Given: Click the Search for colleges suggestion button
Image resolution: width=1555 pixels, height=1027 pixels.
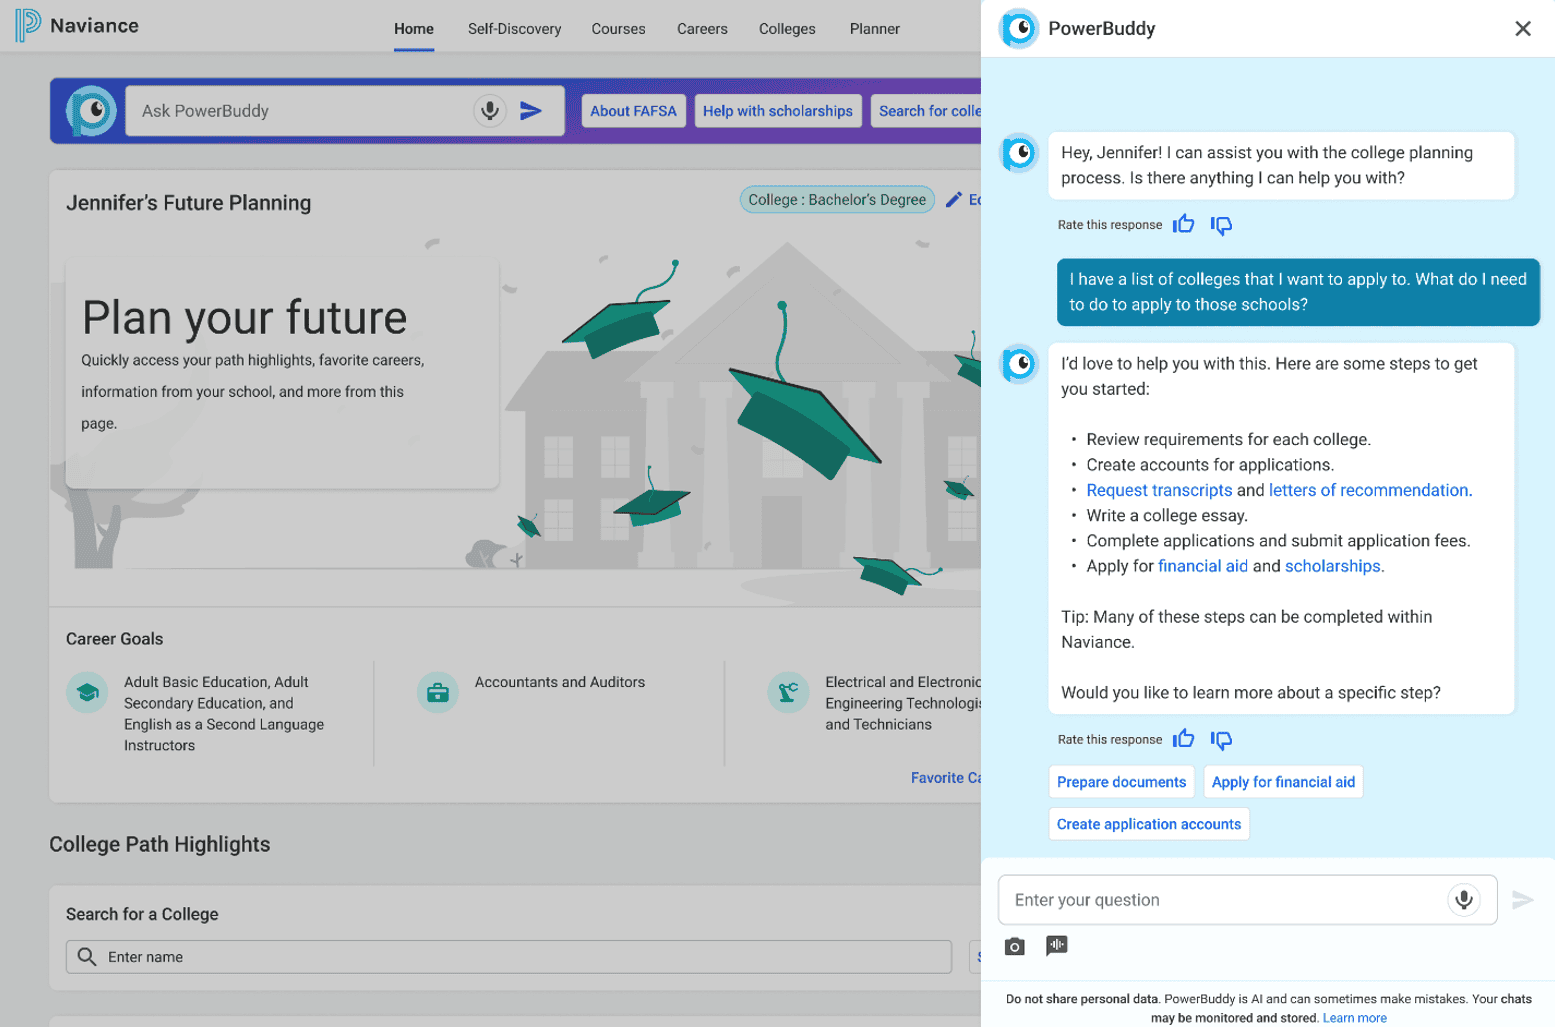Looking at the screenshot, I should point(927,111).
